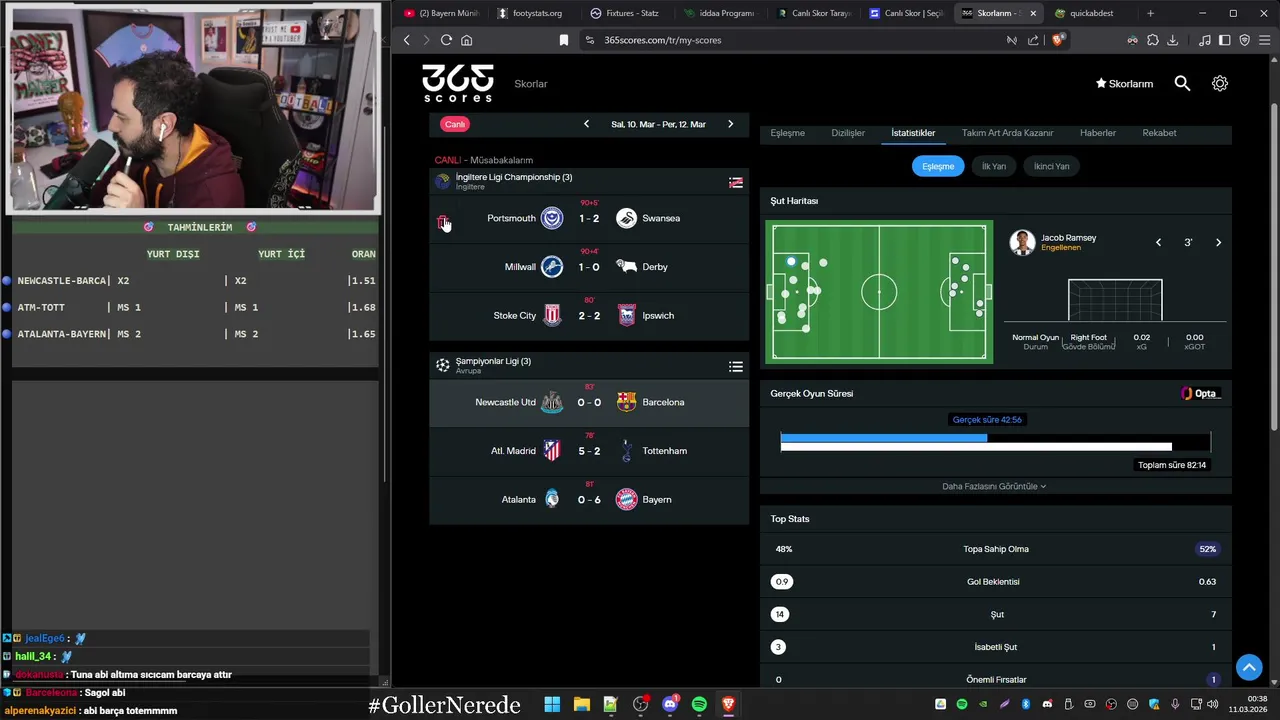Click Jacob Ramsey player photo
The image size is (1280, 720).
click(1021, 242)
